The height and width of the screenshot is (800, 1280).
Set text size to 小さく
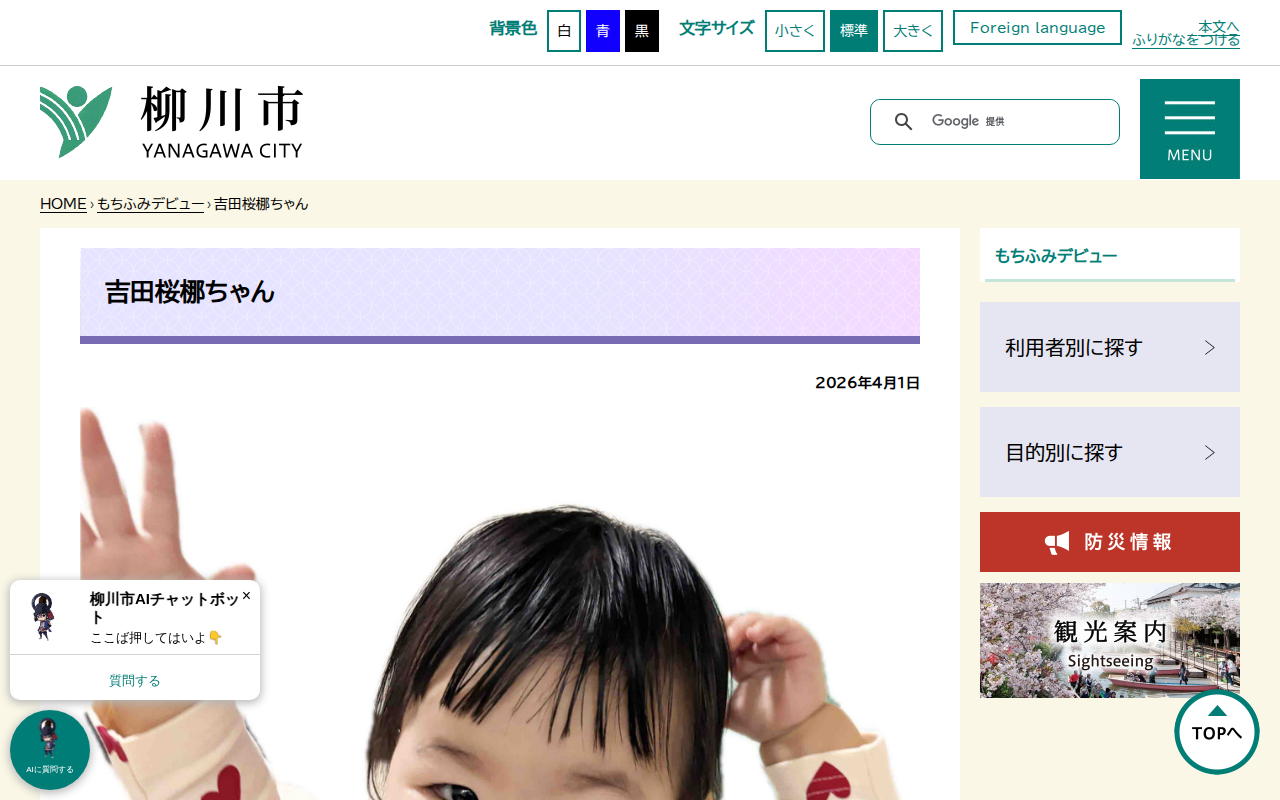795,31
